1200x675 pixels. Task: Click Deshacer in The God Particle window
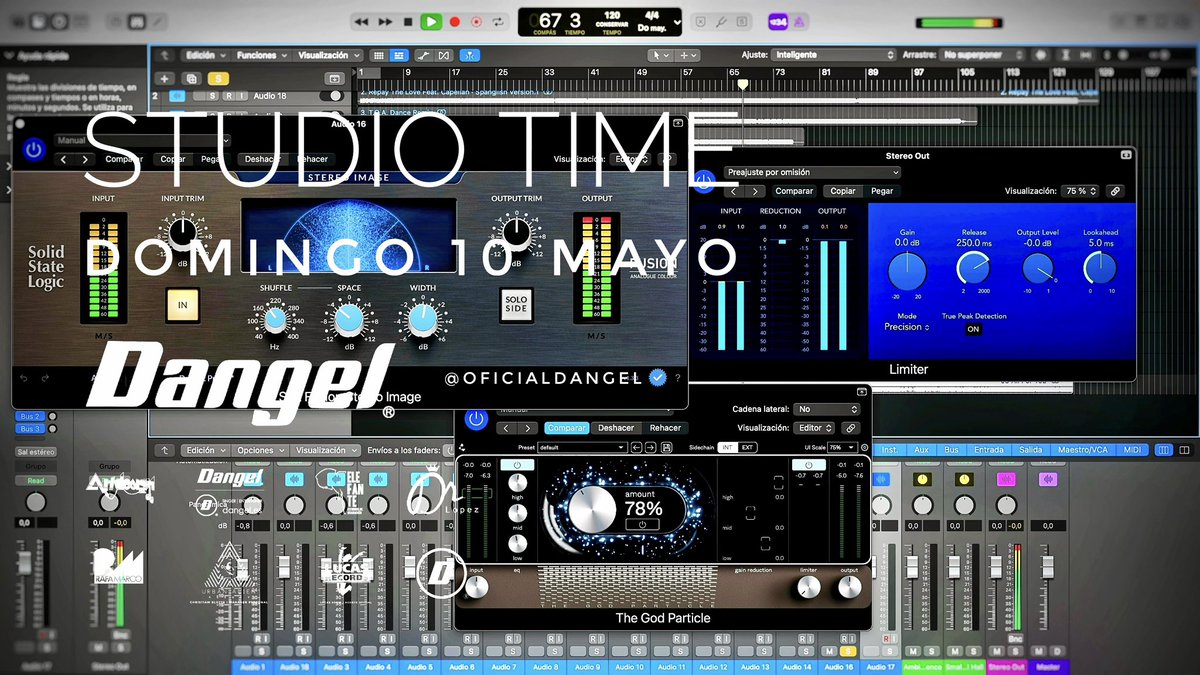coord(616,428)
